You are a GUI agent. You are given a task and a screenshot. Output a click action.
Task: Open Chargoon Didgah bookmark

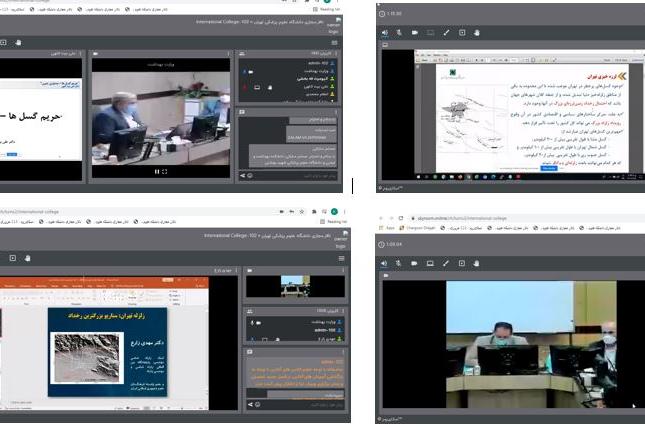pyautogui.click(x=417, y=227)
